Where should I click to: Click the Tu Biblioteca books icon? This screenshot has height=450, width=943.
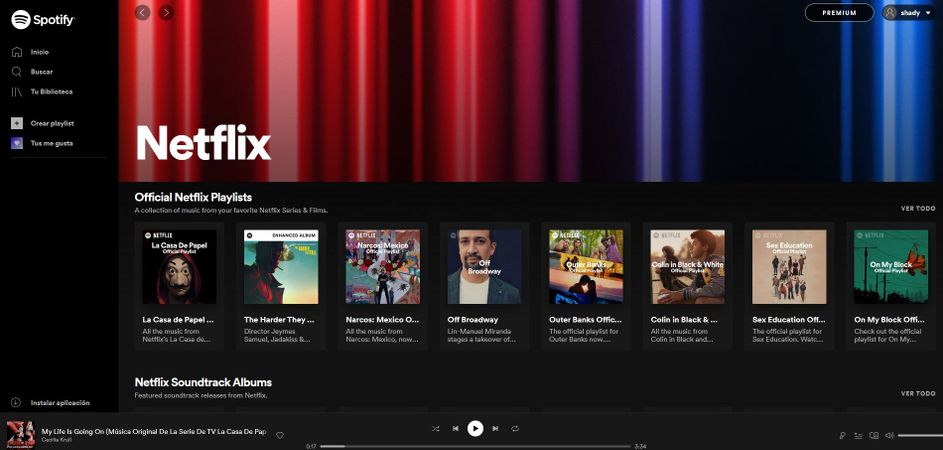17,91
